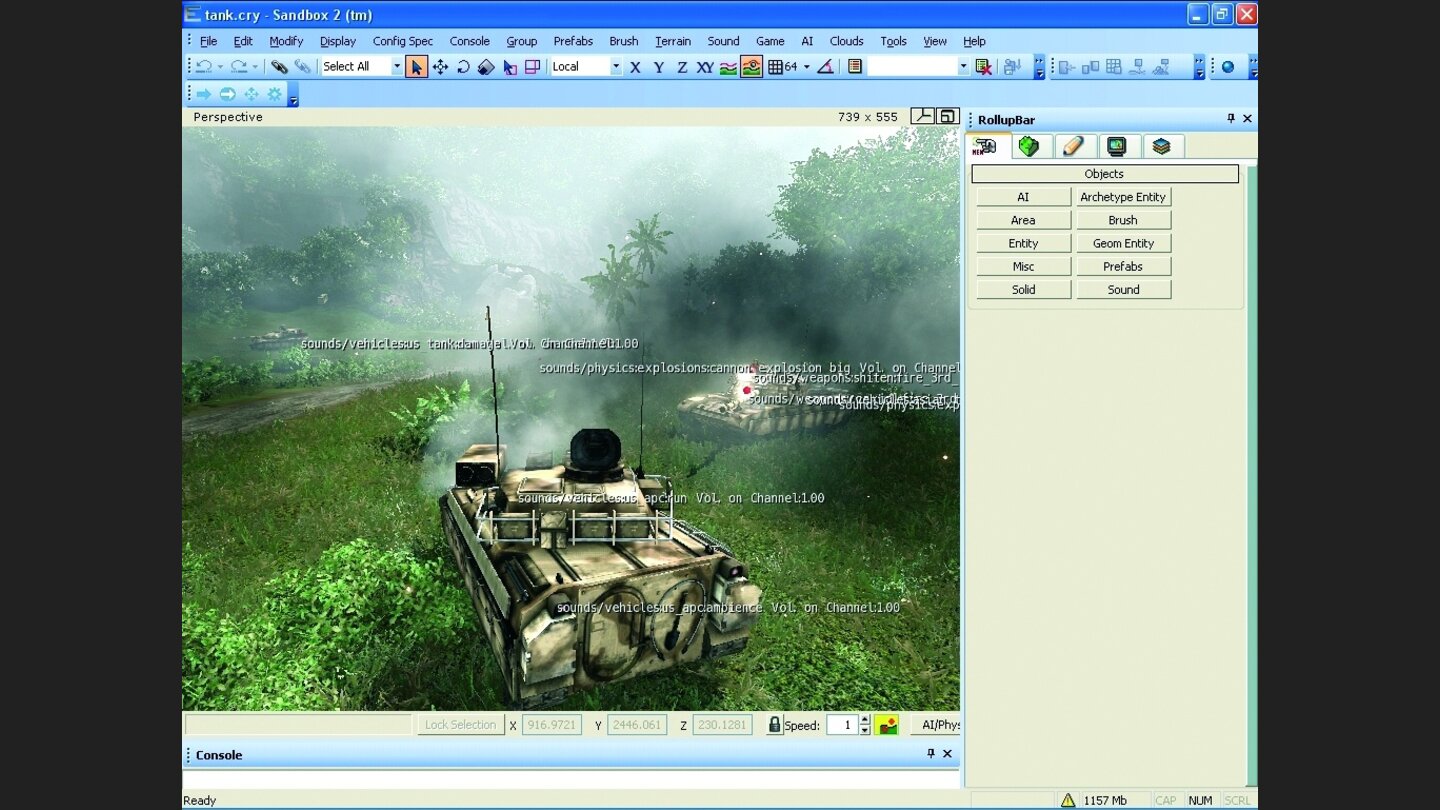
Task: Open the empty selection-name dropdown
Action: 963,67
